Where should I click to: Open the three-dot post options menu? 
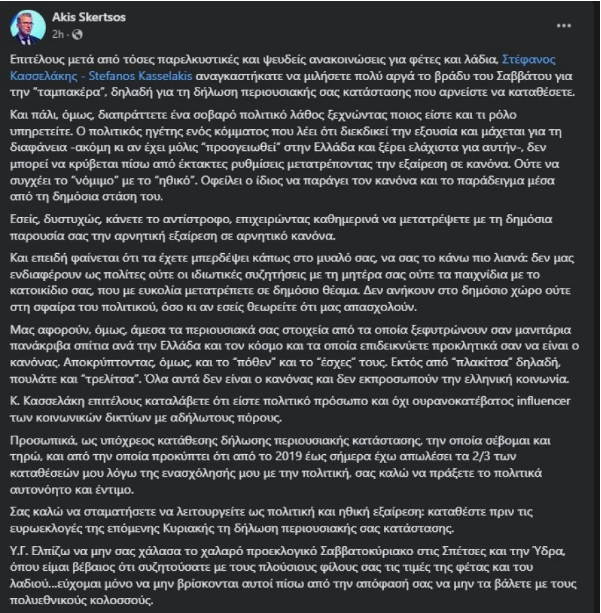click(563, 26)
